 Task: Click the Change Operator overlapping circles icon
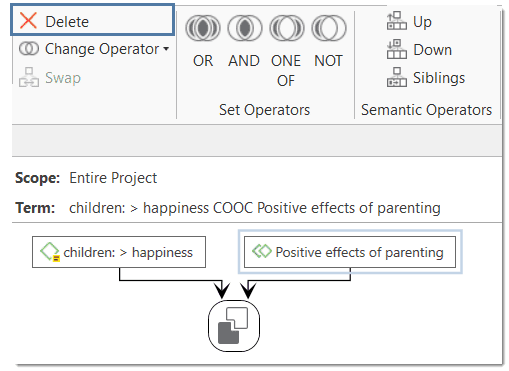pyautogui.click(x=29, y=49)
